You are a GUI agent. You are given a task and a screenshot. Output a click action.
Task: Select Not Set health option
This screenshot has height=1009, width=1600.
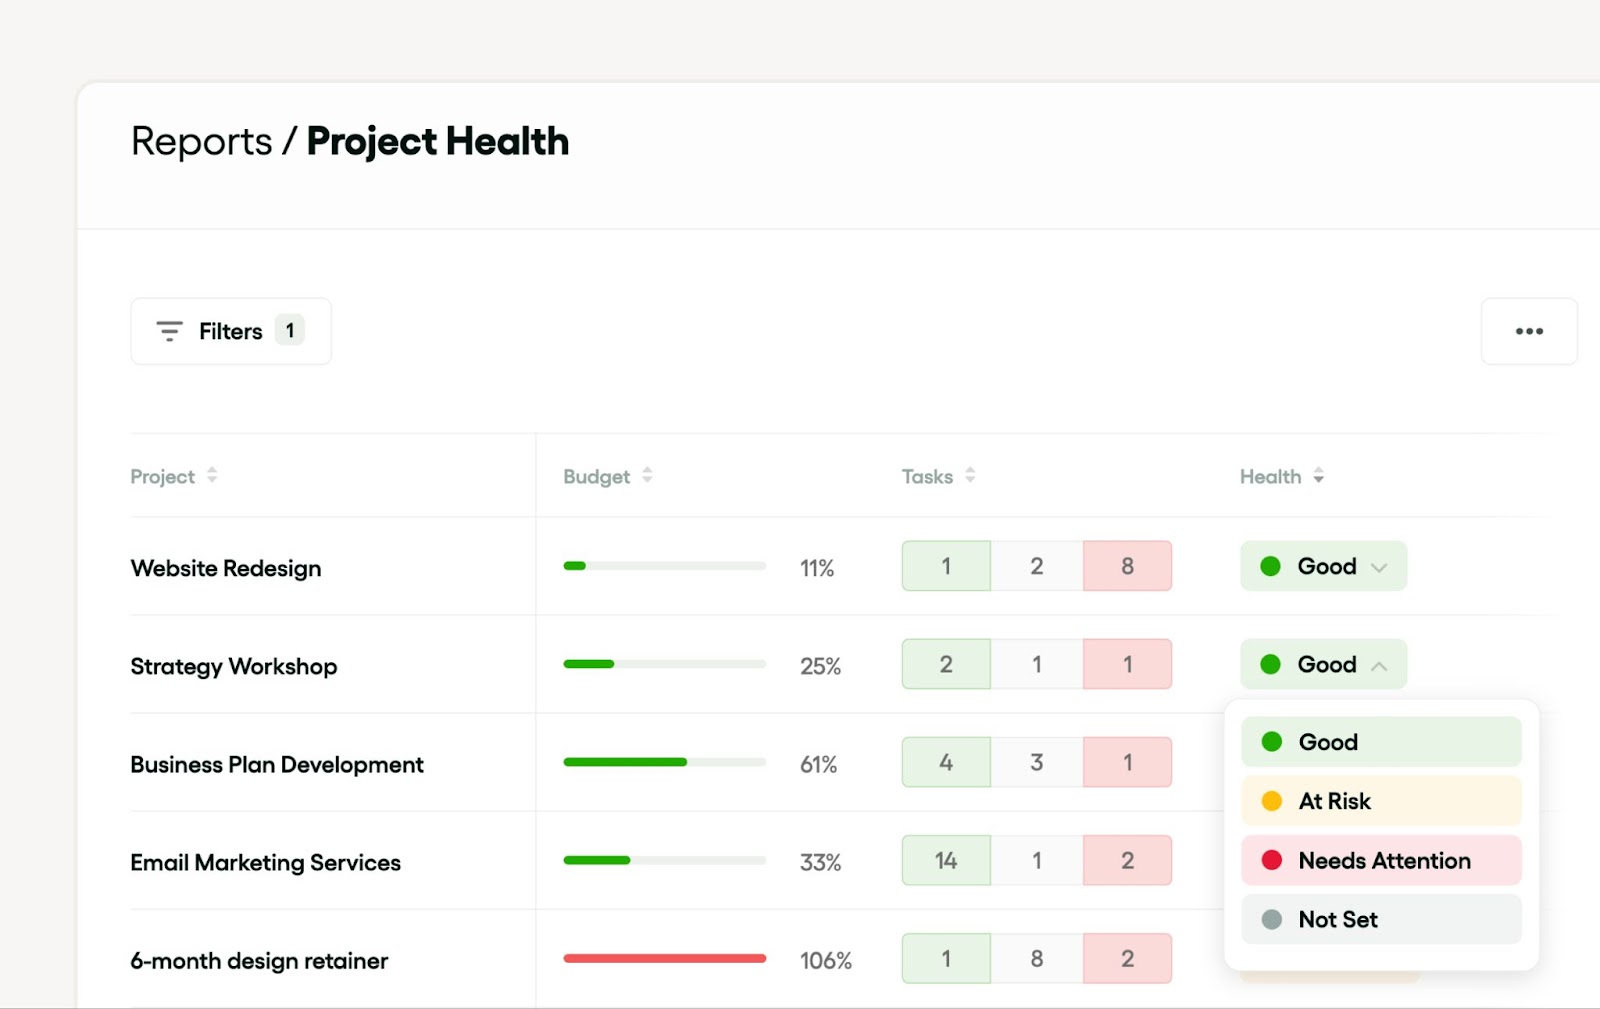(x=1381, y=919)
